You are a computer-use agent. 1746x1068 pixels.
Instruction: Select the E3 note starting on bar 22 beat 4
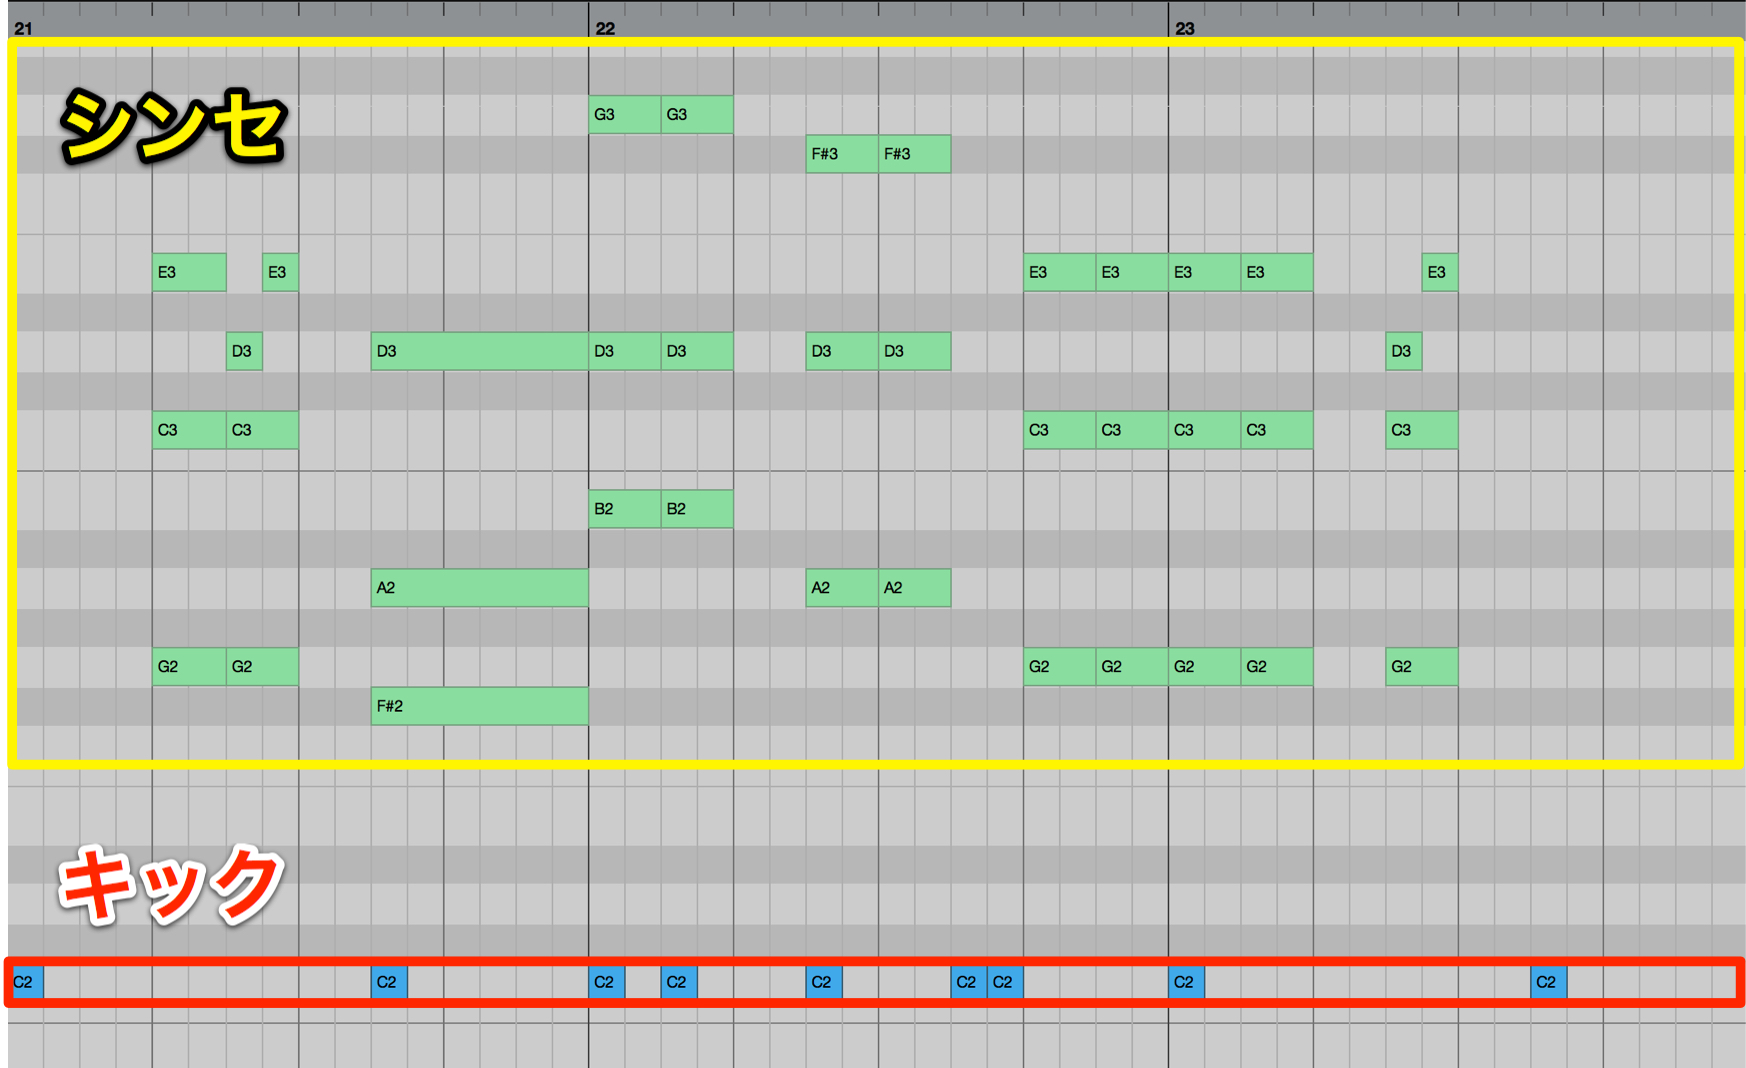(1060, 272)
